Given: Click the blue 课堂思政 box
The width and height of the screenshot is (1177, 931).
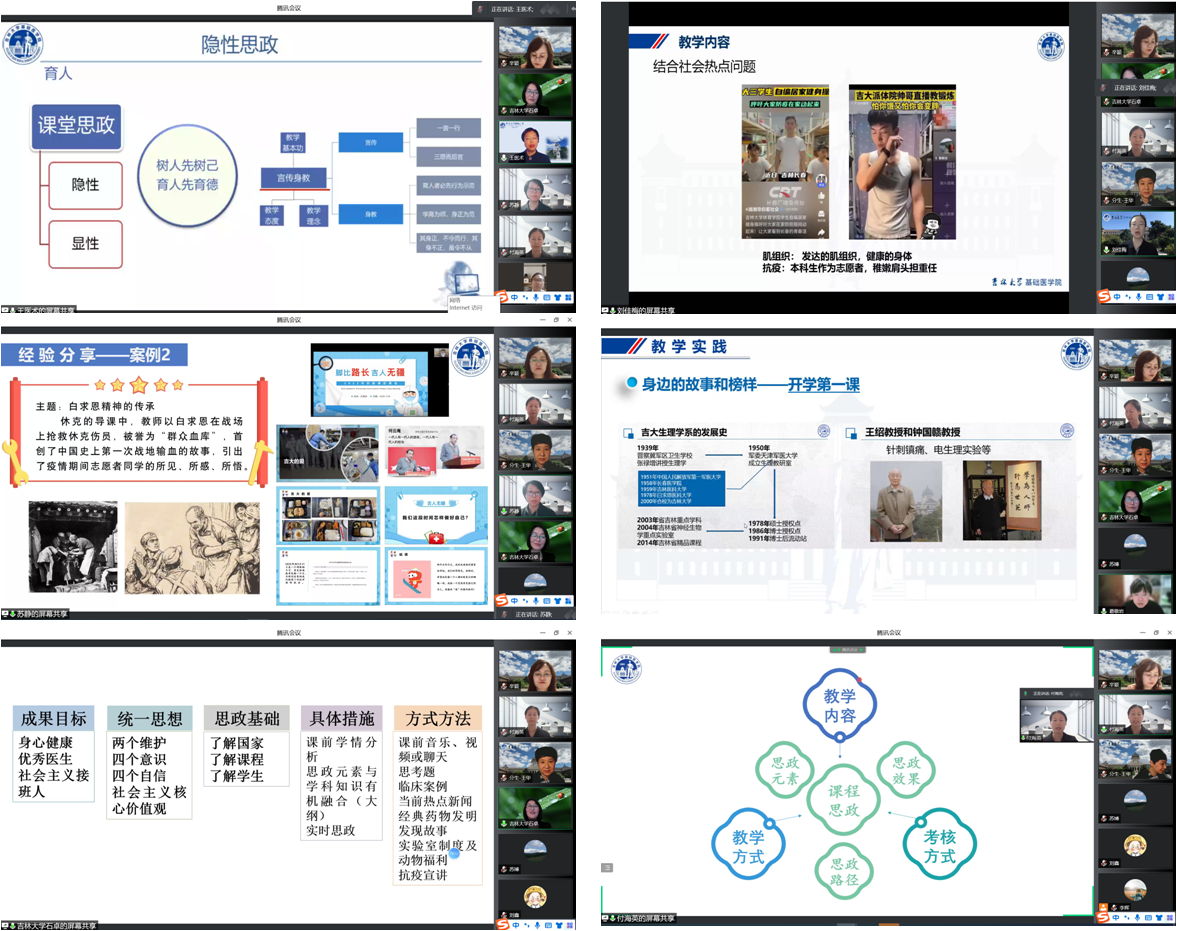Looking at the screenshot, I should pos(76,127).
